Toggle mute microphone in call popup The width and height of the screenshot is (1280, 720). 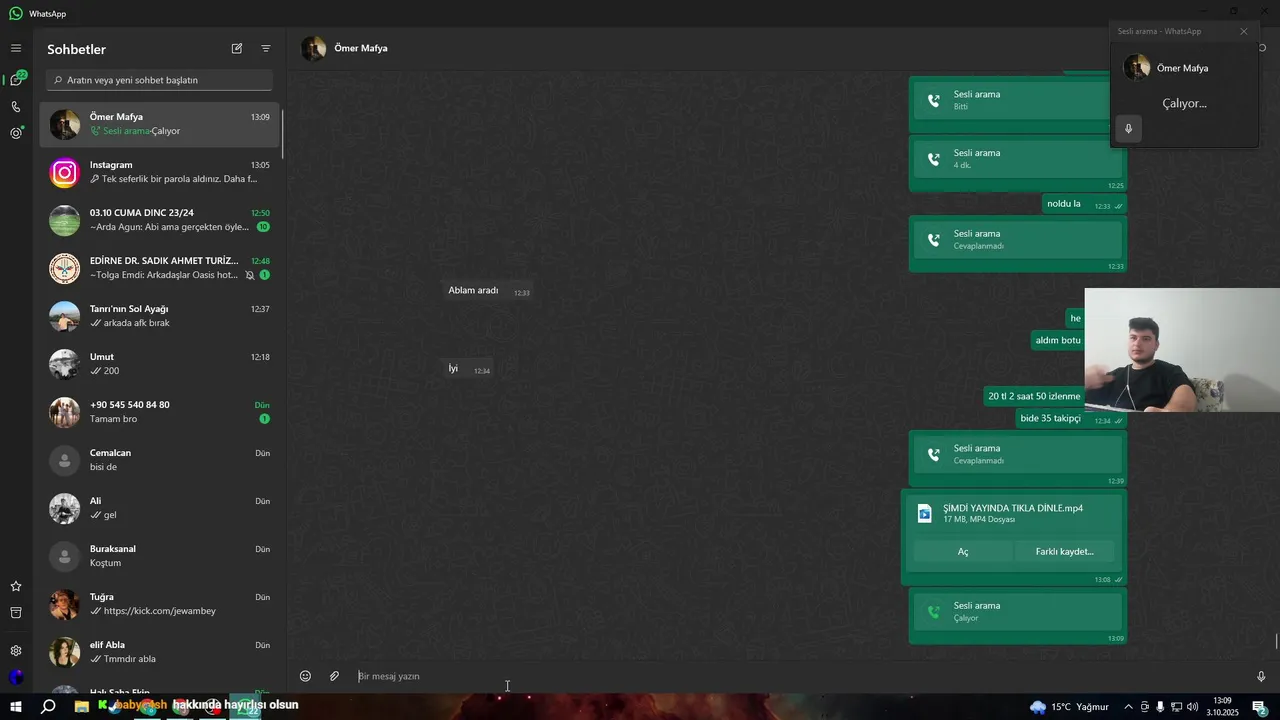tap(1128, 129)
